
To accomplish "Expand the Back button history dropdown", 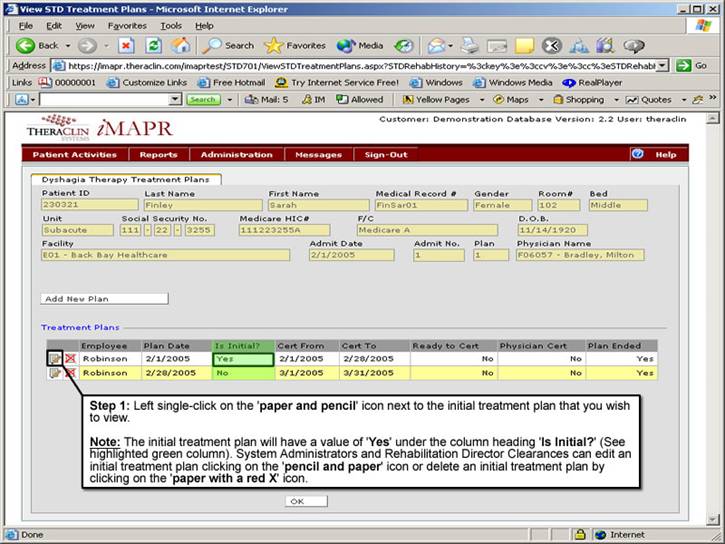I will pyautogui.click(x=68, y=46).
